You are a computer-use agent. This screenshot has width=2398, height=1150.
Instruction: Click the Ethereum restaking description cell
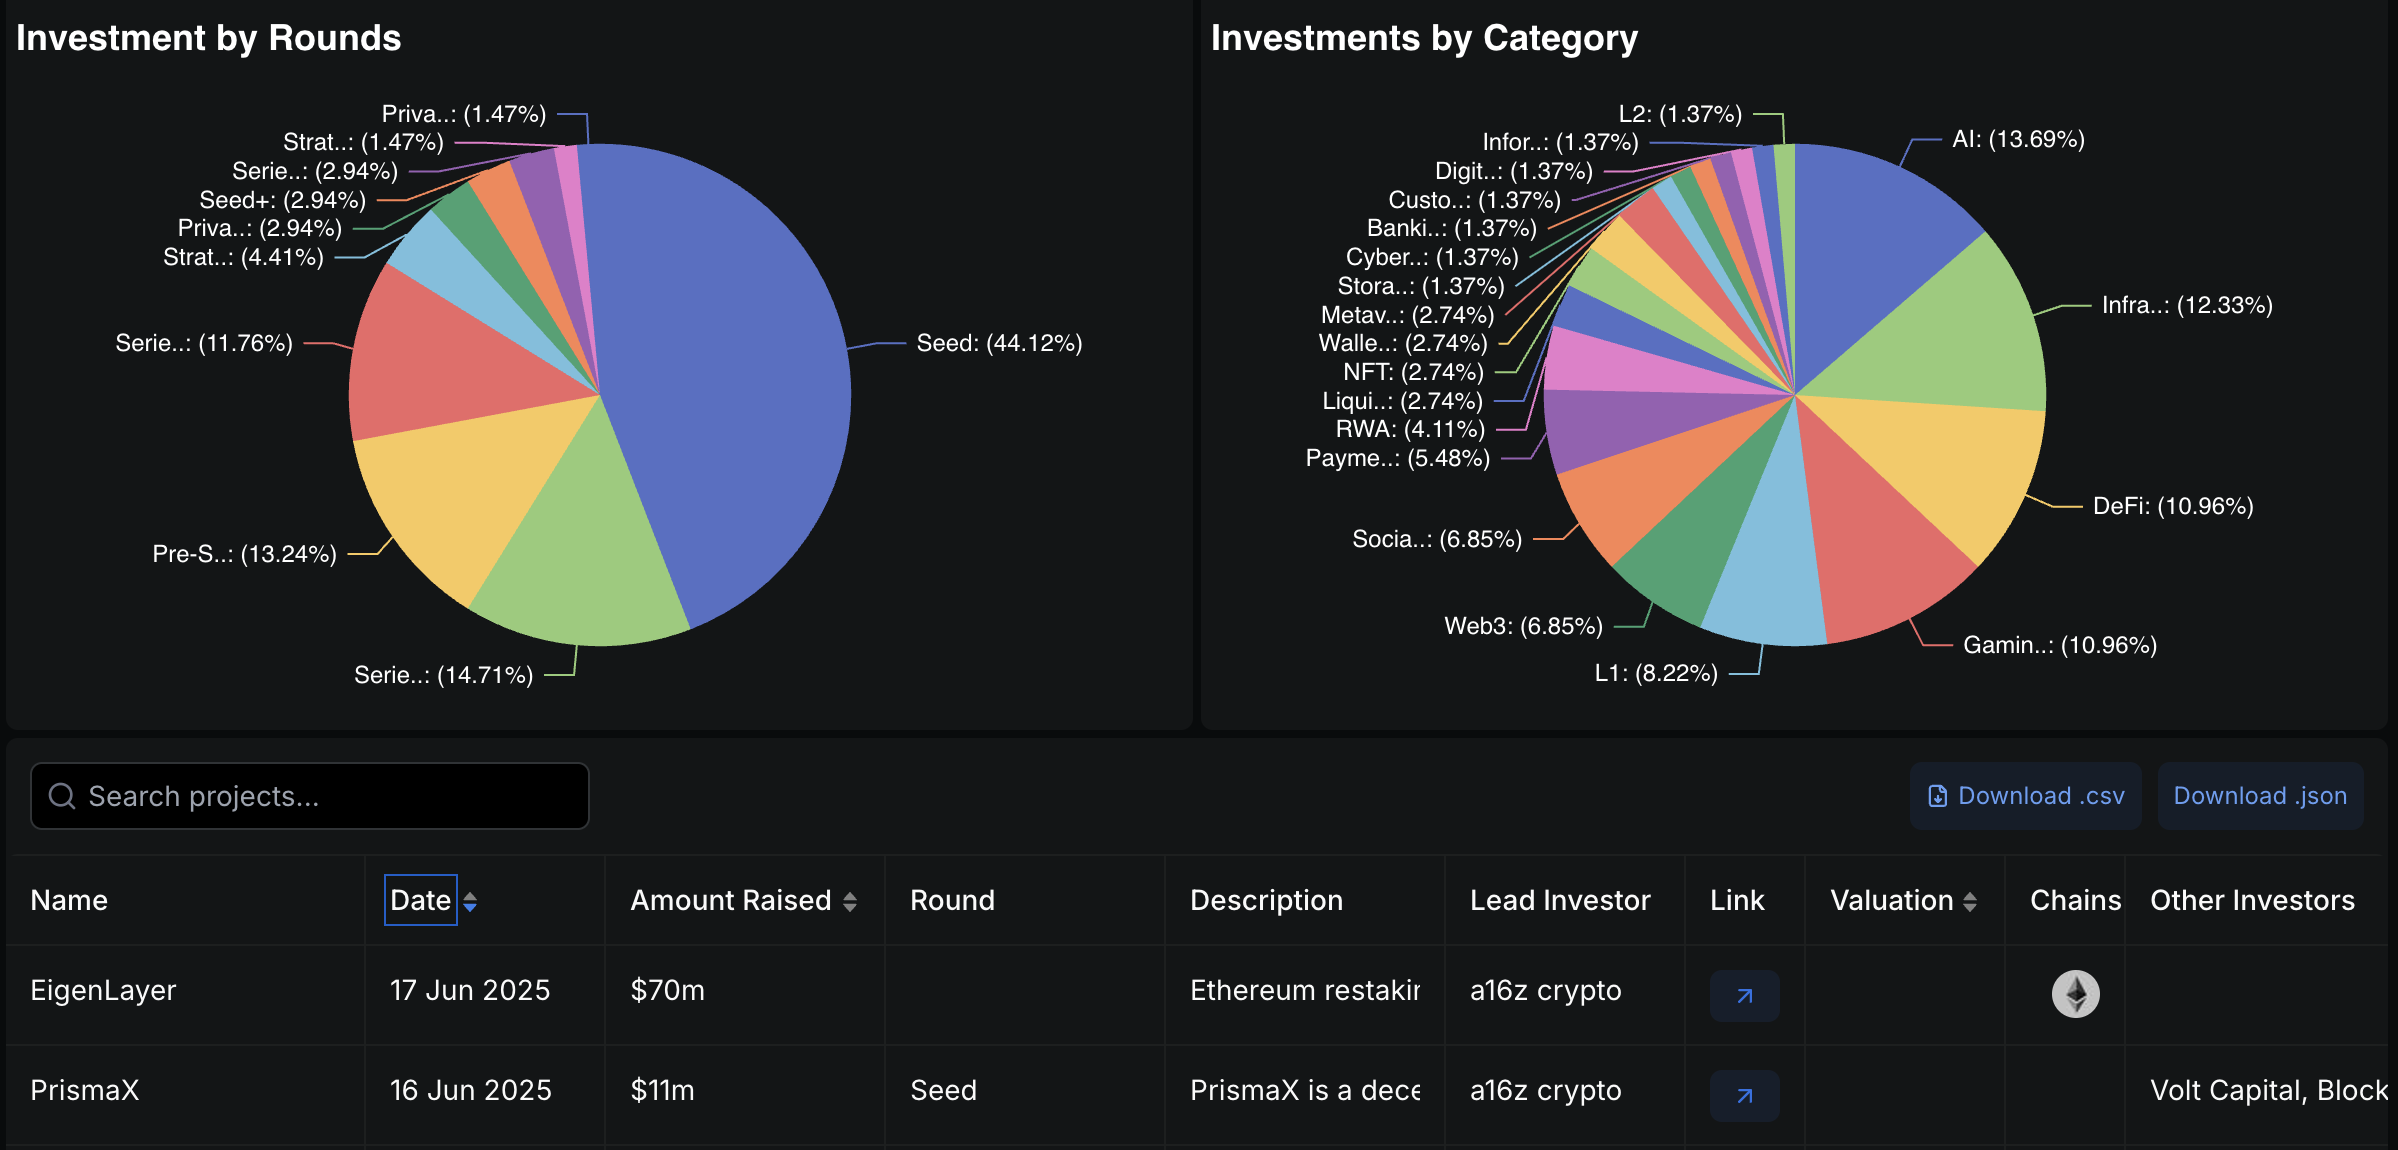pos(1305,990)
